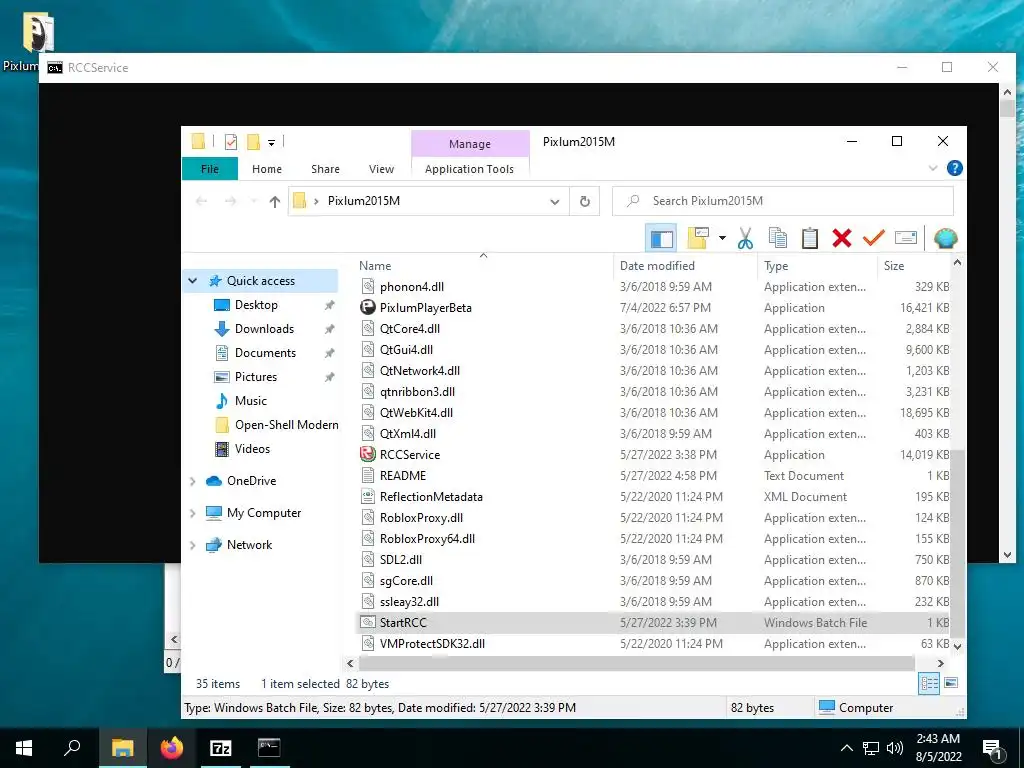Select Downloads in Quick access
Image resolution: width=1024 pixels, height=768 pixels.
click(264, 329)
